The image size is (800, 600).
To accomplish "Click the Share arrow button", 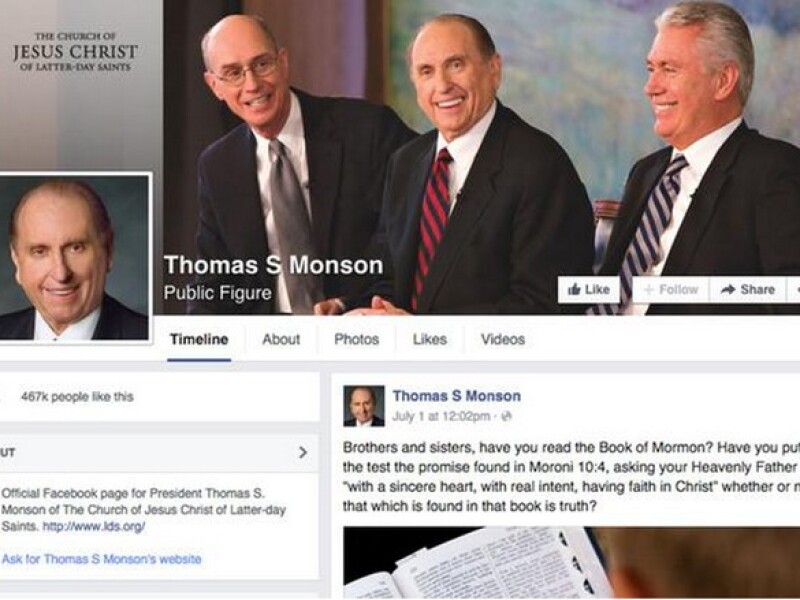I will 748,290.
